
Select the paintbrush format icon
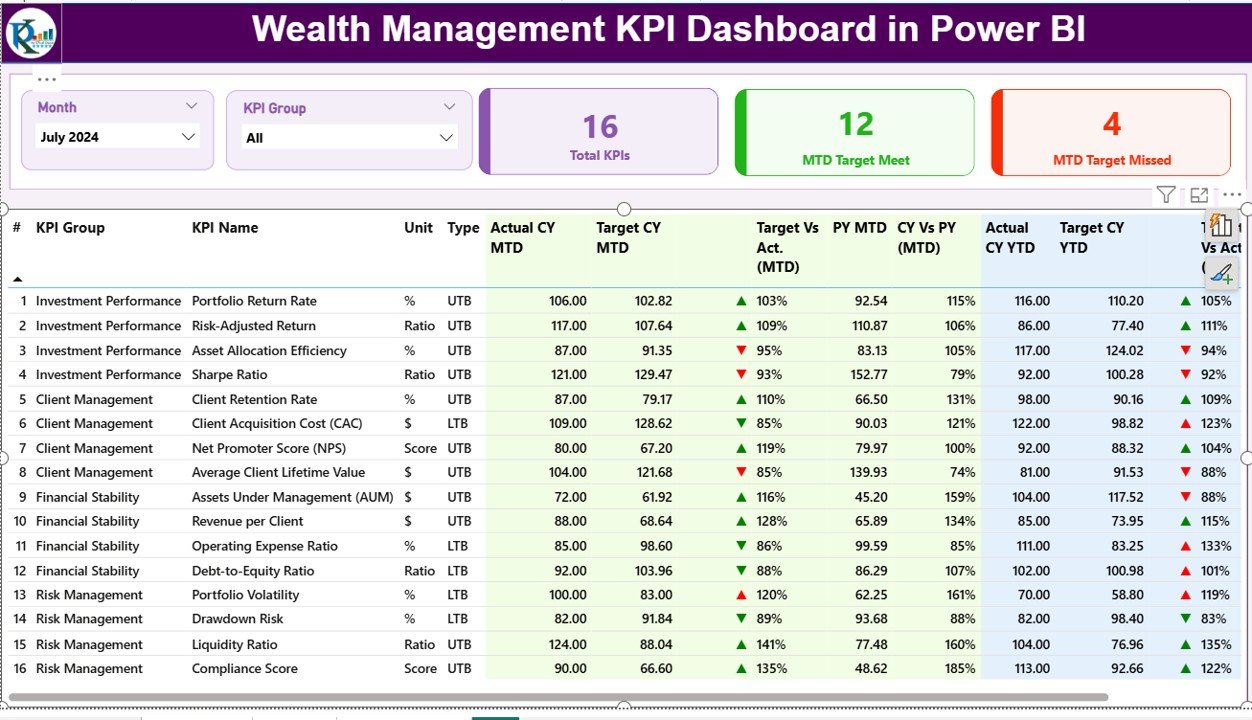point(1221,272)
